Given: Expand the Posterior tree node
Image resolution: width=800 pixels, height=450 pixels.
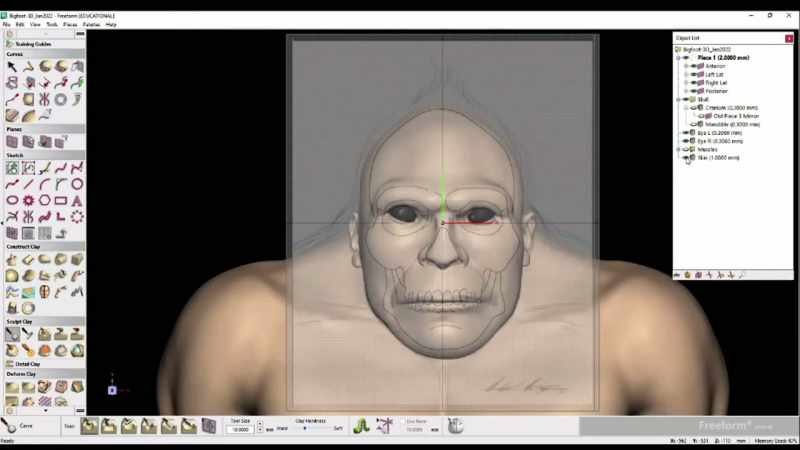Looking at the screenshot, I should 686,91.
